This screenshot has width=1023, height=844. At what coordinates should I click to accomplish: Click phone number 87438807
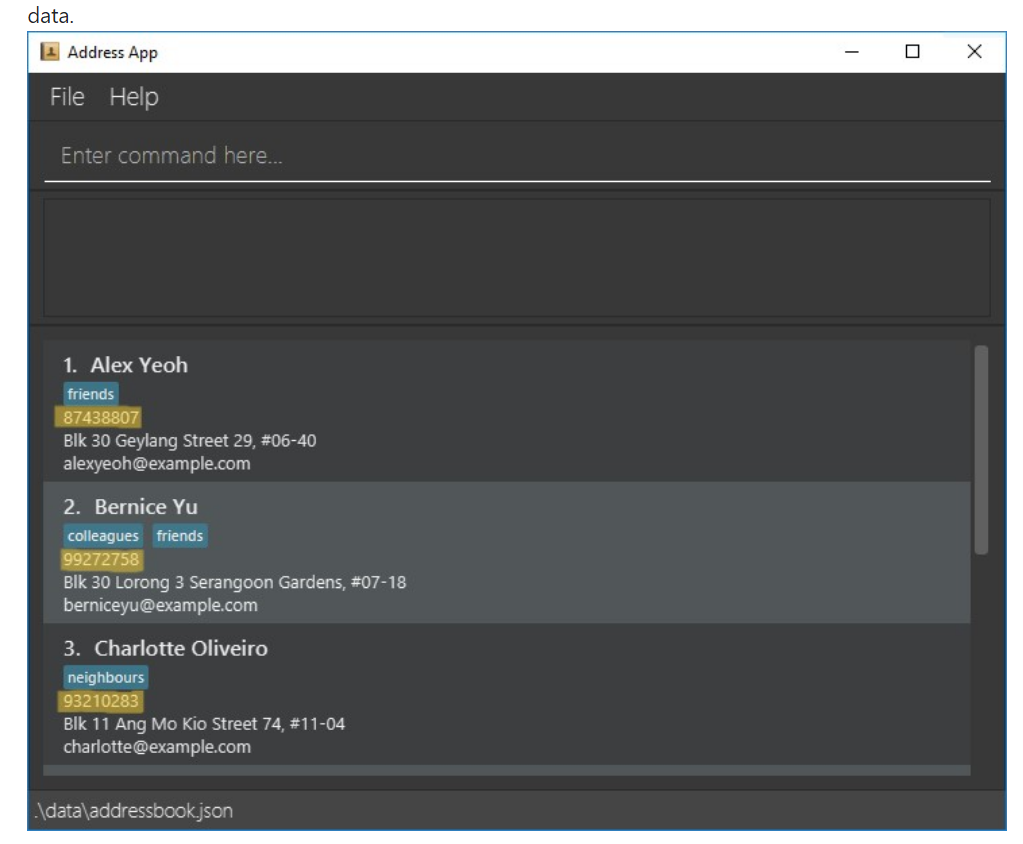[100, 417]
